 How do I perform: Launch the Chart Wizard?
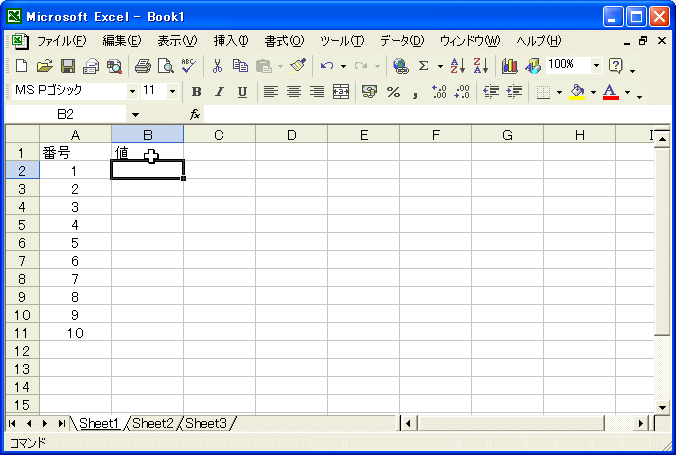pyautogui.click(x=510, y=66)
